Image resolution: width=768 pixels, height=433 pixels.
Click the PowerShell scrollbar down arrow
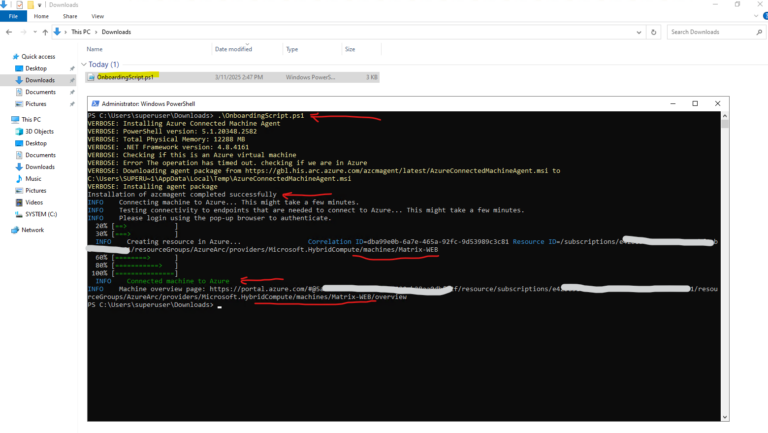(x=725, y=417)
